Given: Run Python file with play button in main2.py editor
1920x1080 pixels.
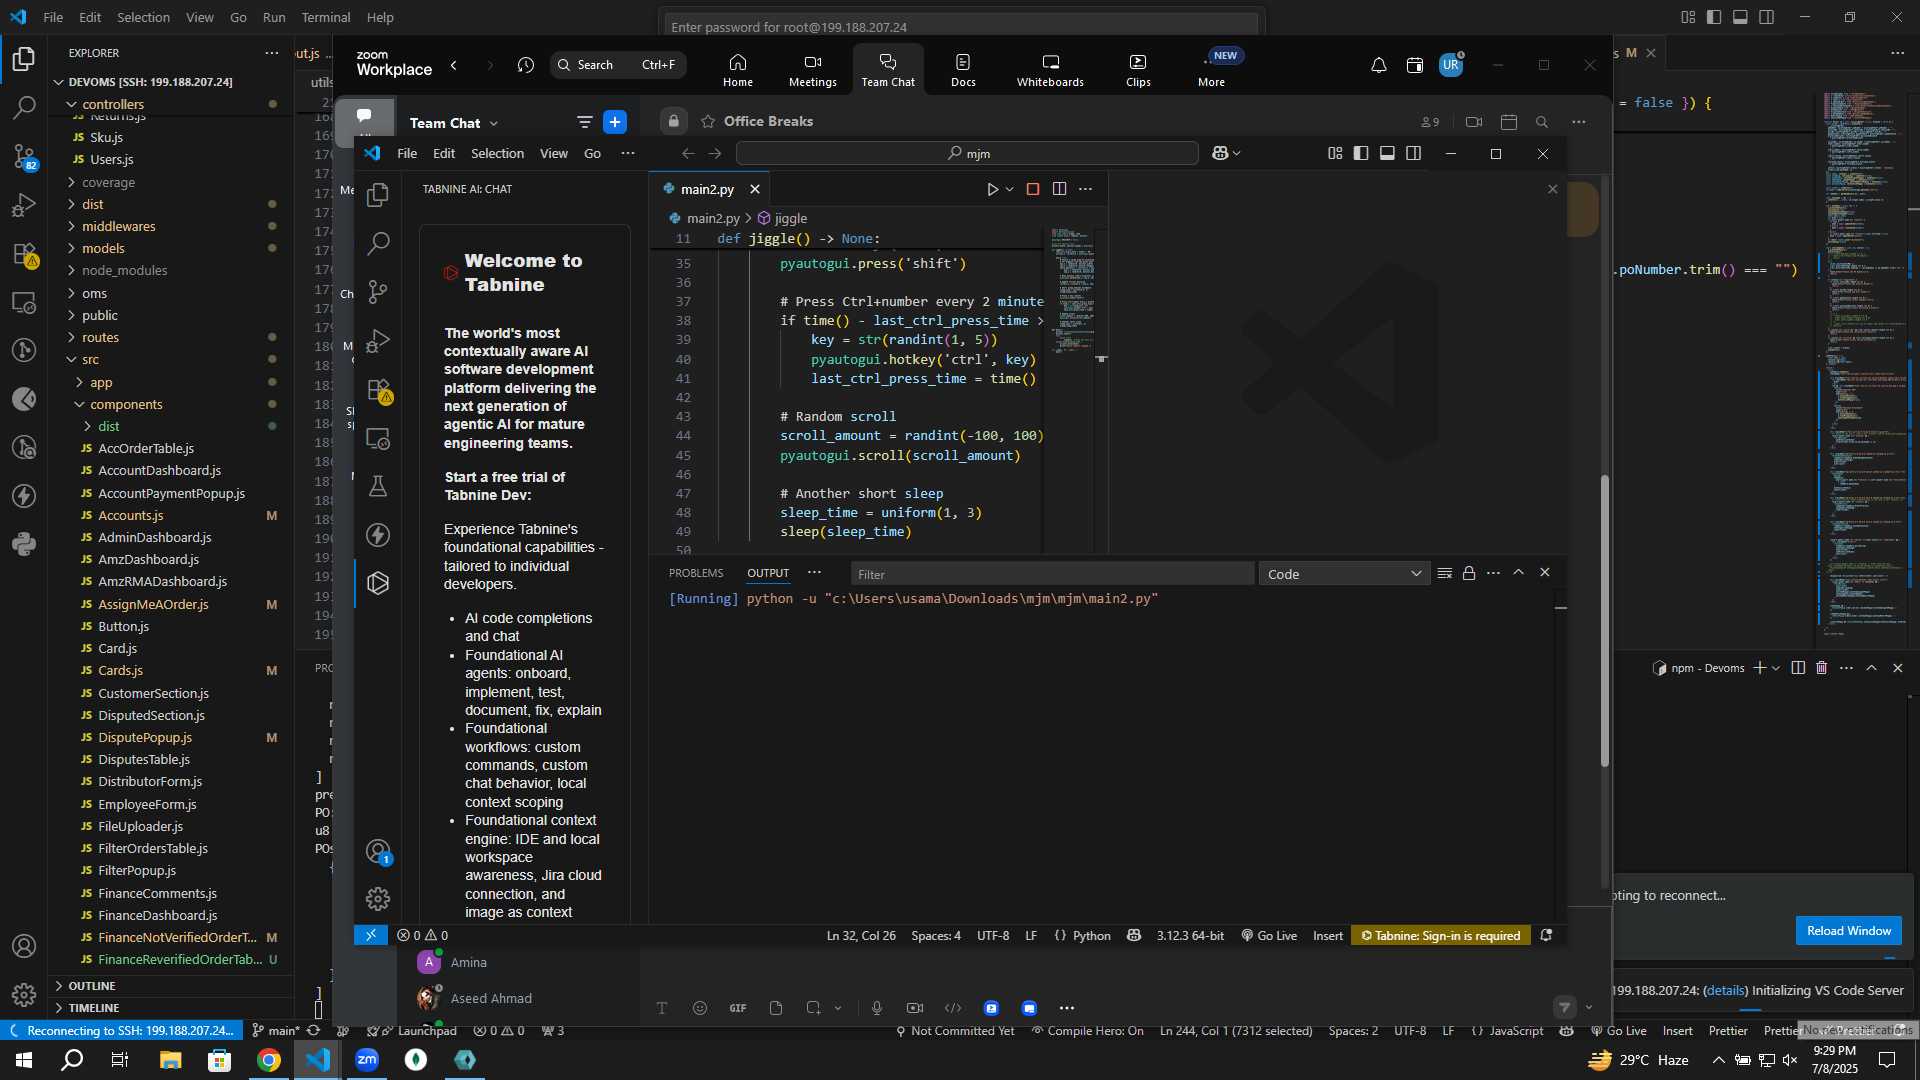Looking at the screenshot, I should click(992, 189).
